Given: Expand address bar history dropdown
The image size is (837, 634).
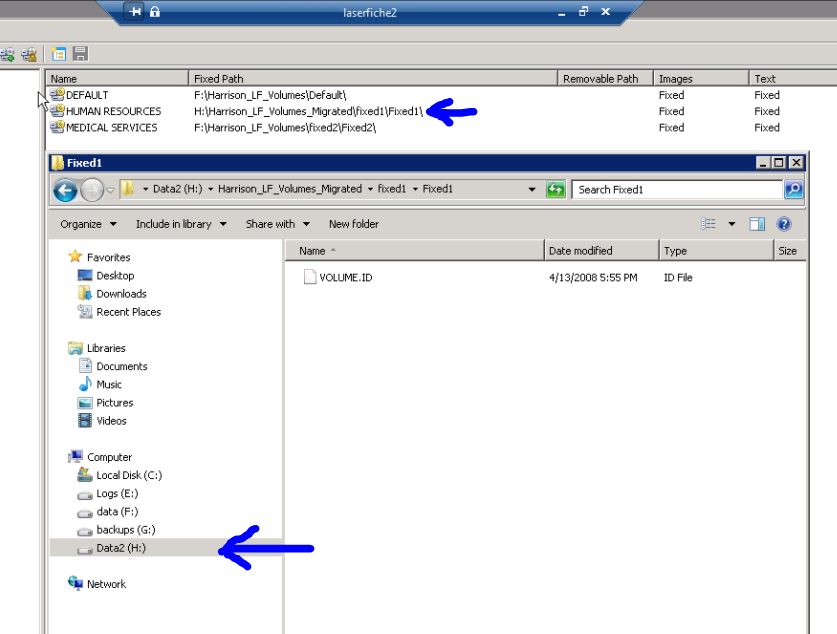Looking at the screenshot, I should [532, 189].
